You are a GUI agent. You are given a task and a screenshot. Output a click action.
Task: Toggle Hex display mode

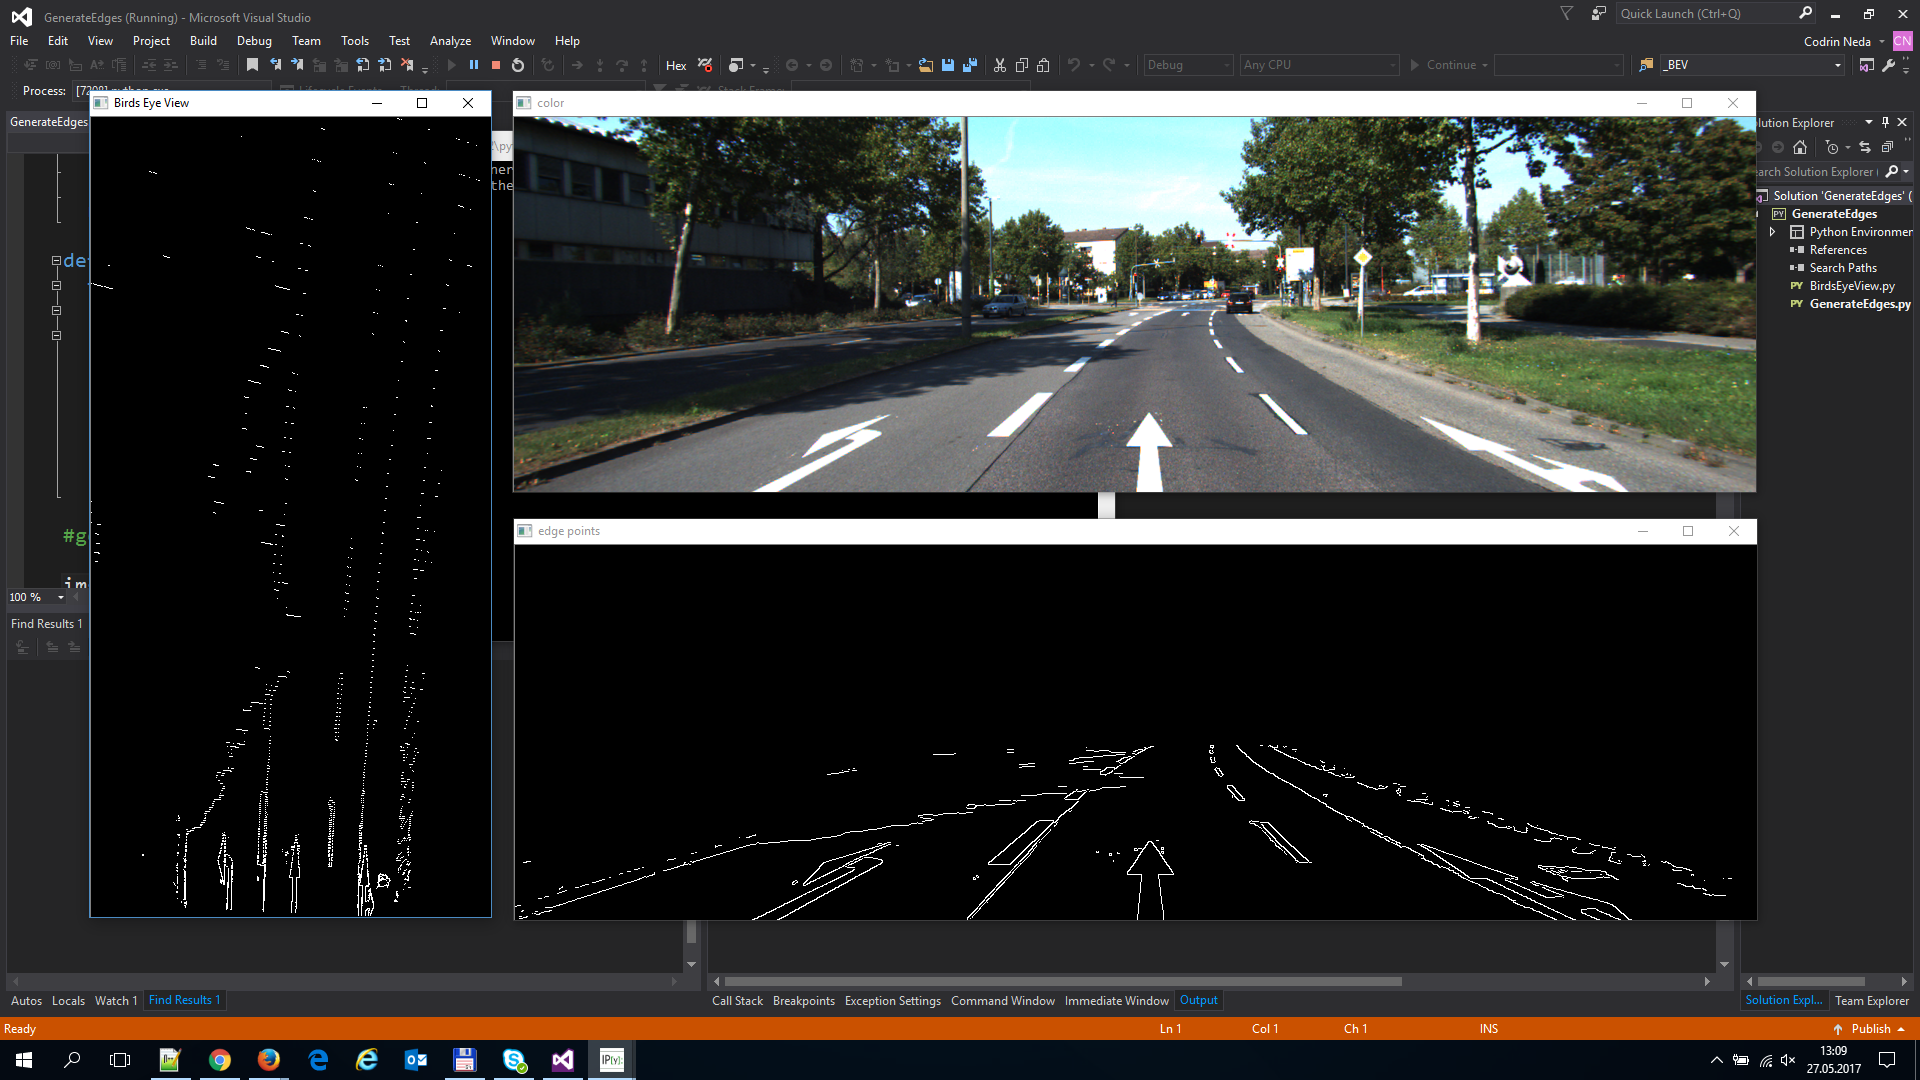tap(676, 65)
